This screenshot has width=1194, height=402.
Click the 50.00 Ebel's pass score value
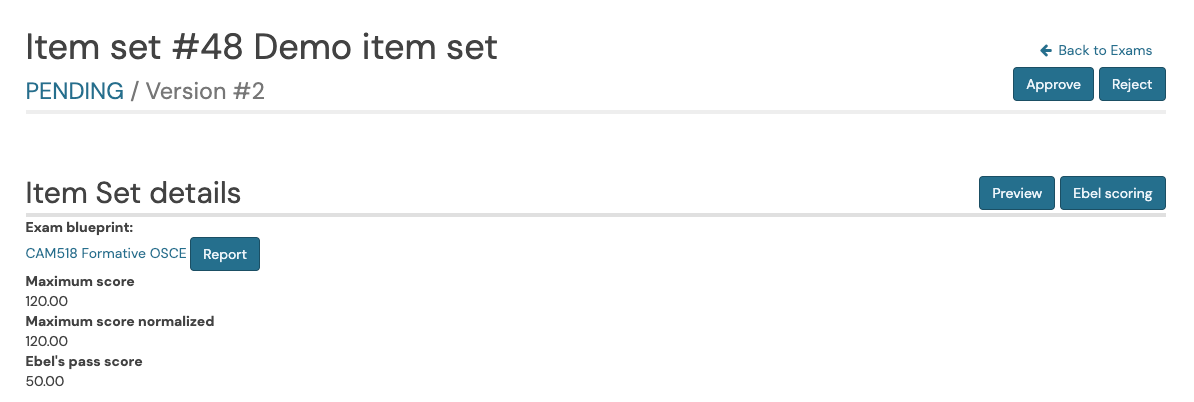point(45,381)
